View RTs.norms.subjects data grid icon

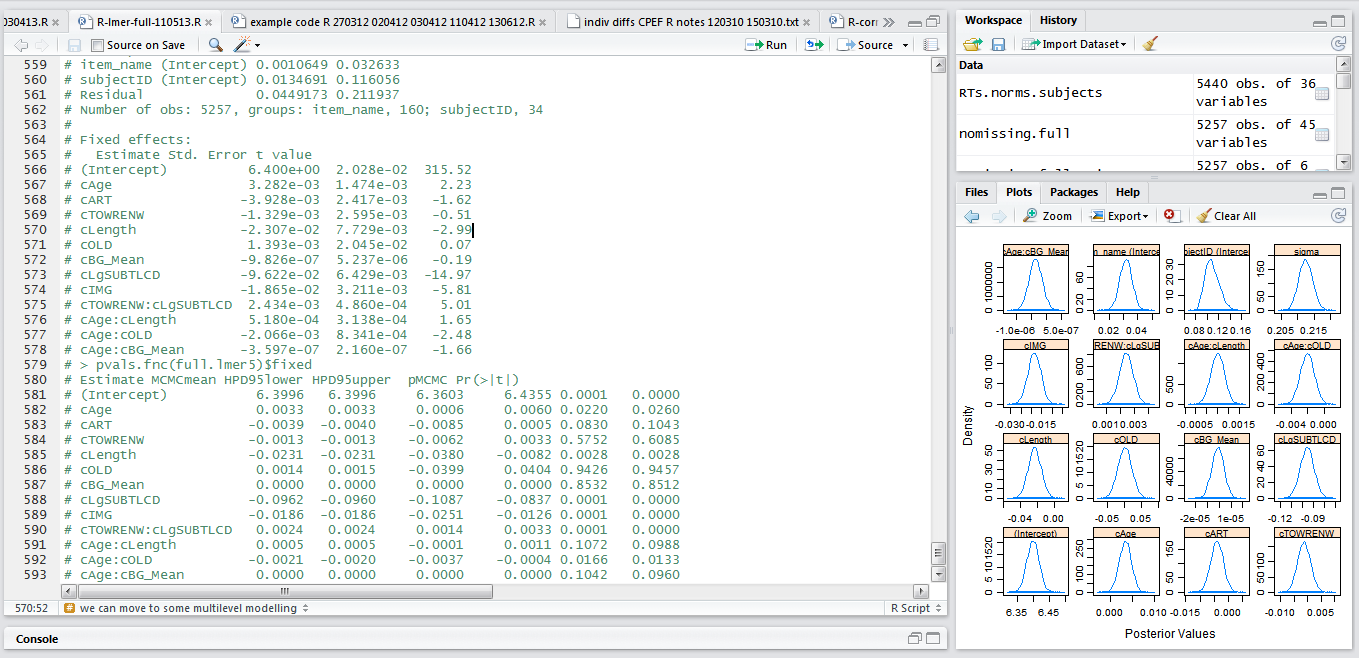coord(1321,93)
